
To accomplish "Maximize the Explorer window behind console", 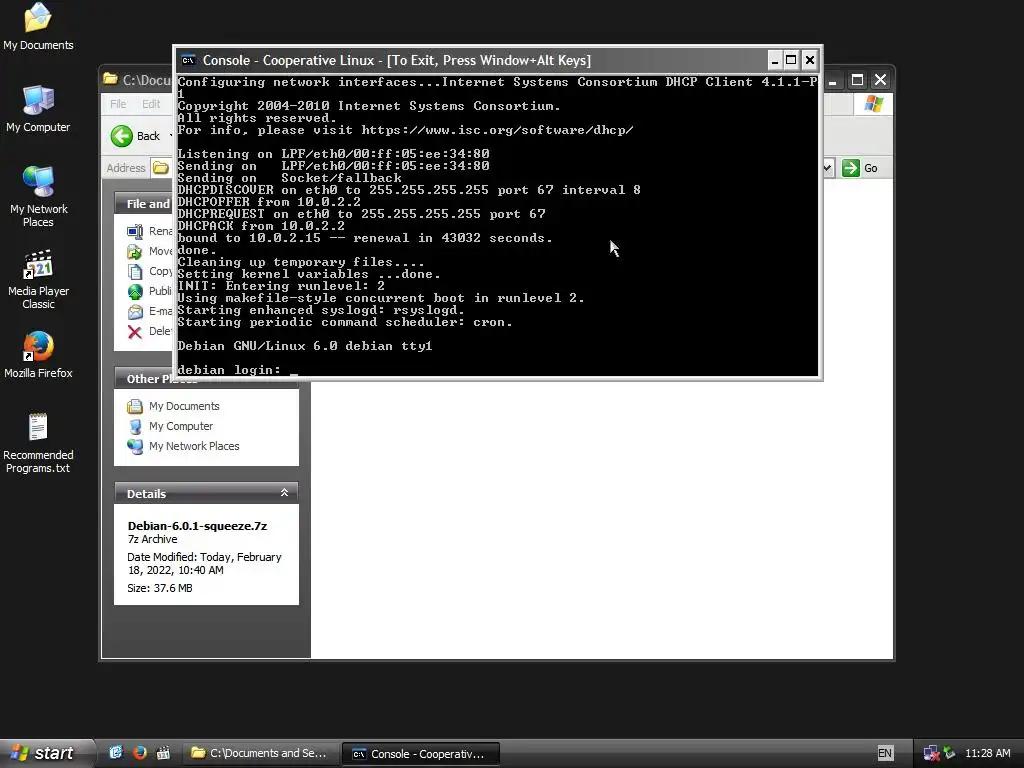I will 857,80.
